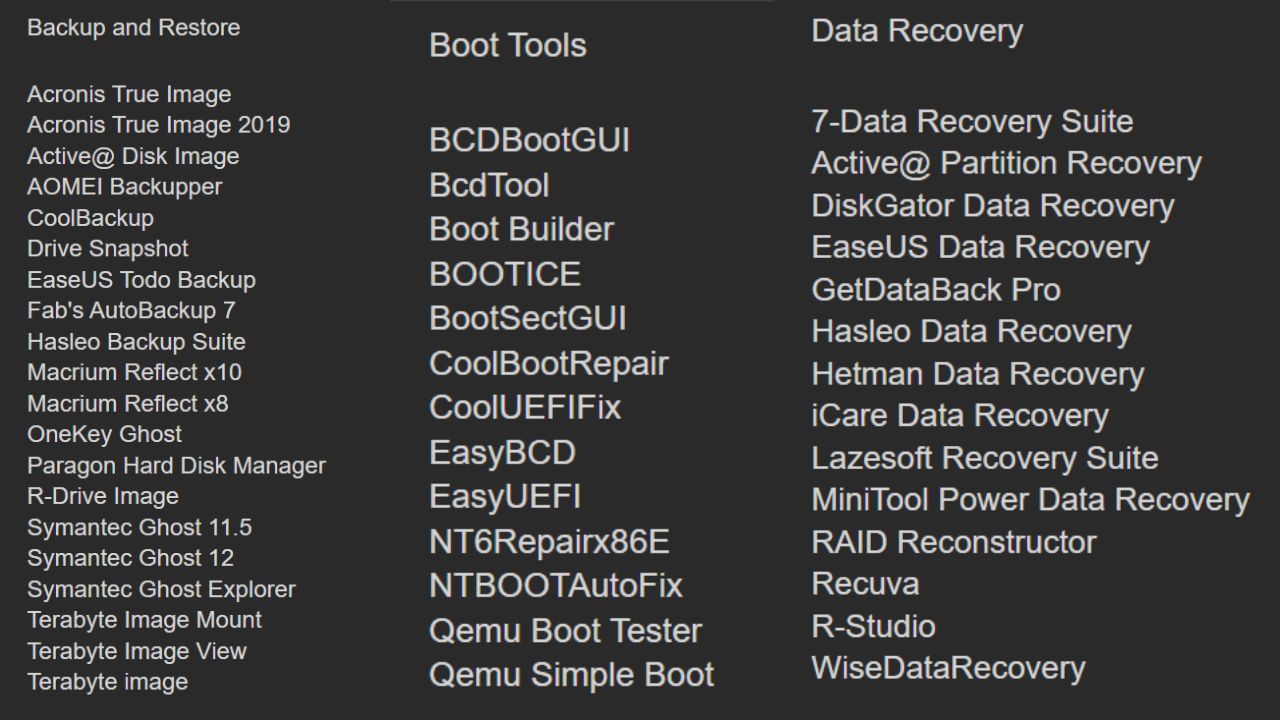
Task: Click the BCDBootGUI boot tool
Action: point(529,140)
